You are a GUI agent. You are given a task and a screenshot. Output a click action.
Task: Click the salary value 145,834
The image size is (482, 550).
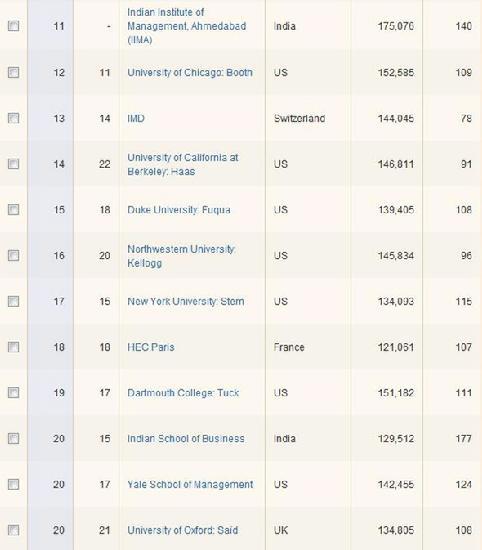pos(396,256)
